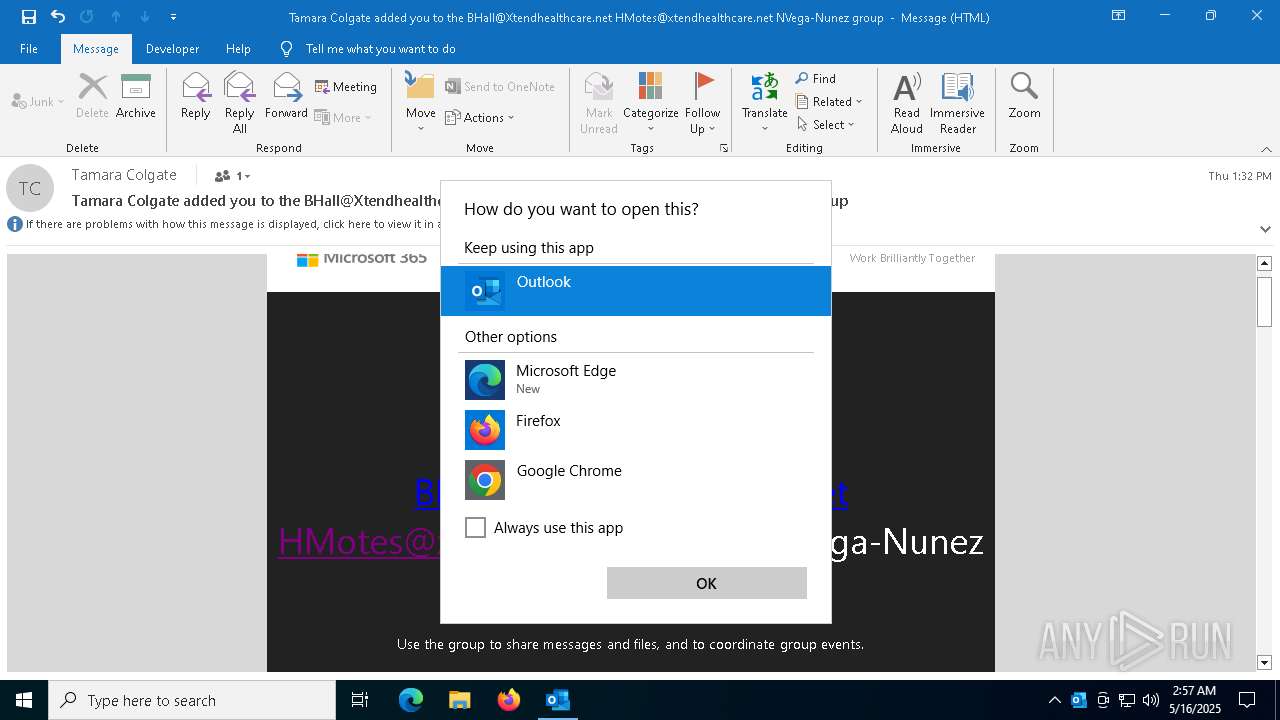This screenshot has width=1280, height=720.
Task: Open the File tab
Action: pyautogui.click(x=29, y=49)
